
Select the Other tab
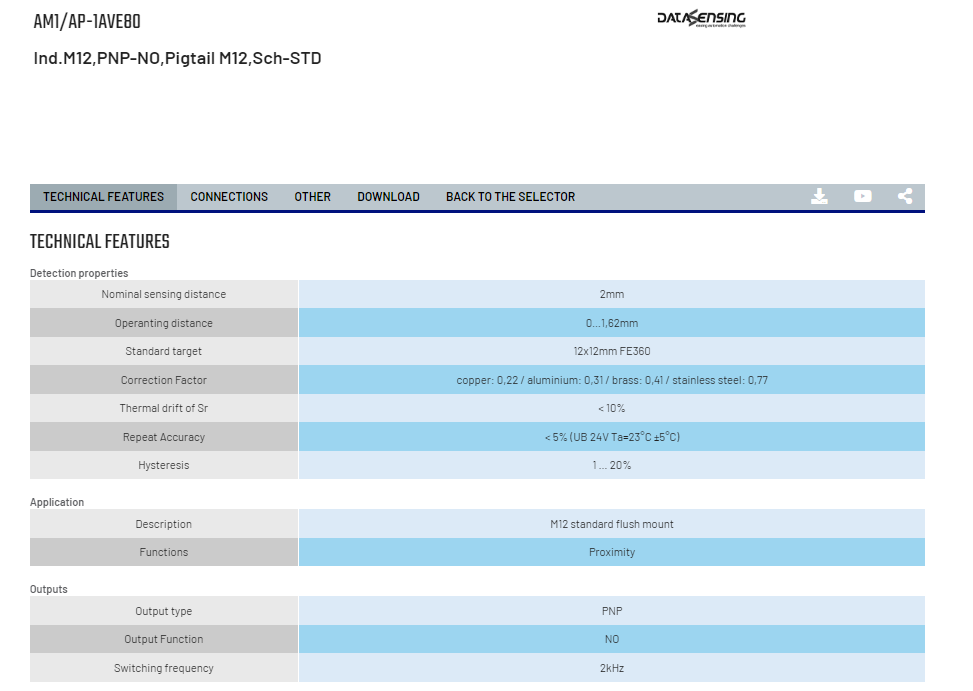pos(312,197)
